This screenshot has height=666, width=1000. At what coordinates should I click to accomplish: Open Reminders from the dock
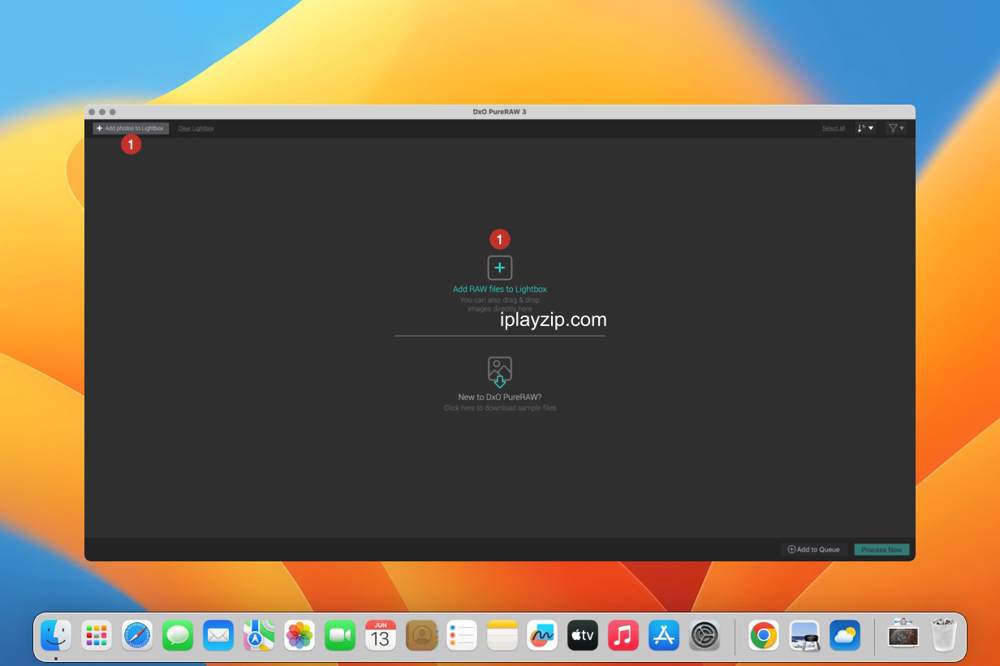tap(462, 635)
